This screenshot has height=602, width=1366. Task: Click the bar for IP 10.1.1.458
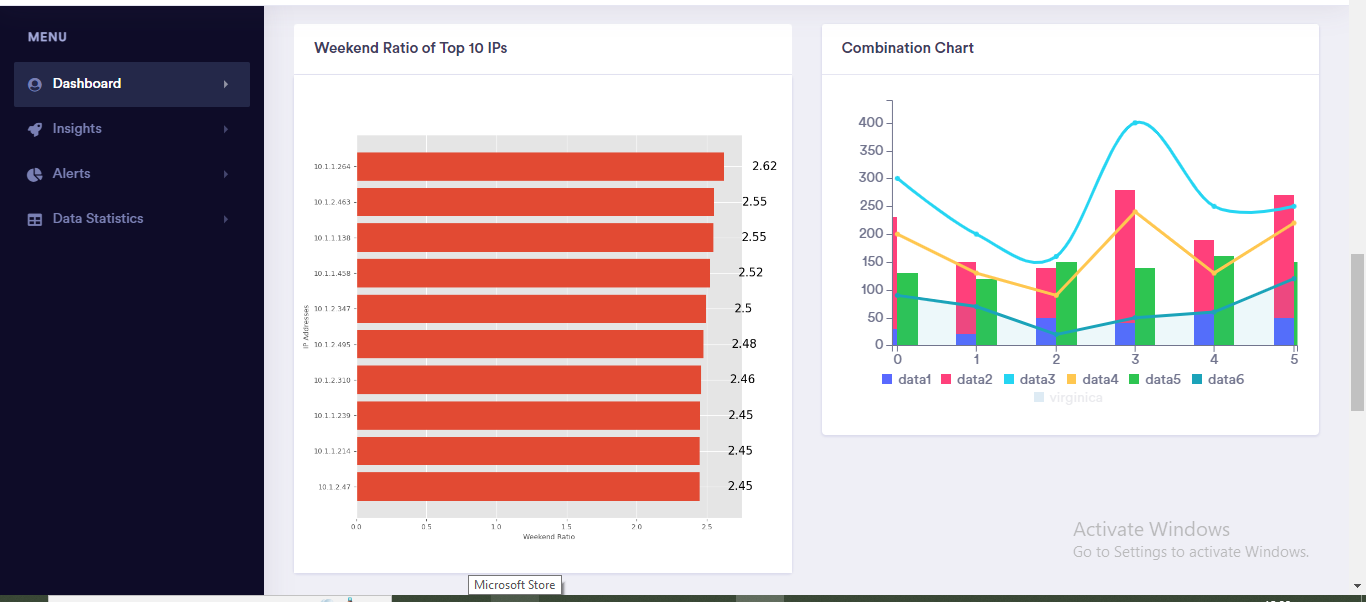533,273
